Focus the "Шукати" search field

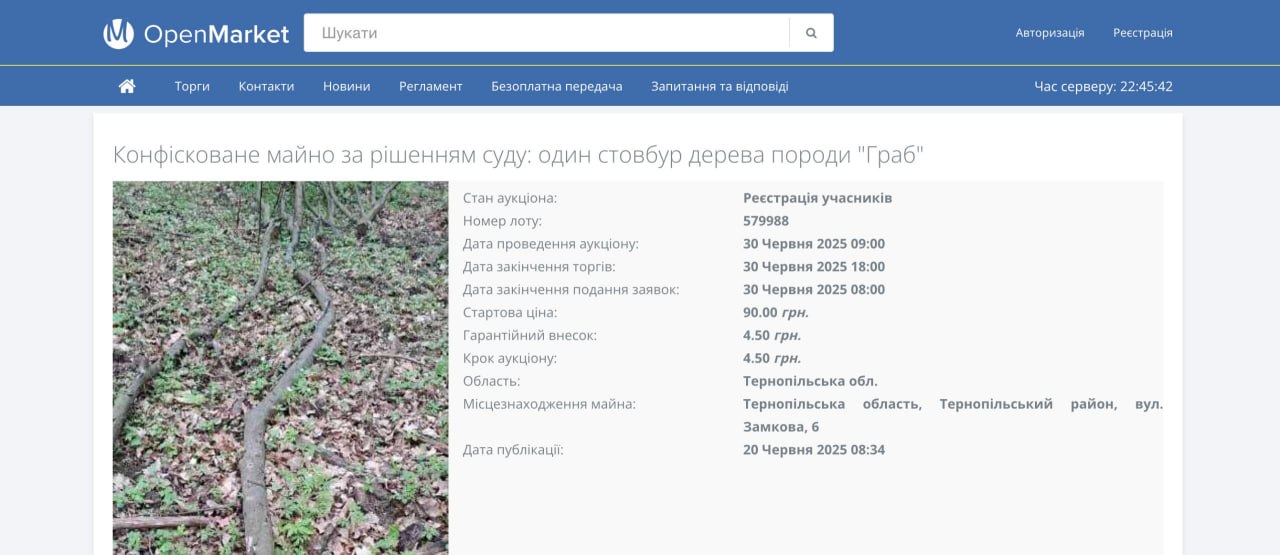click(546, 33)
